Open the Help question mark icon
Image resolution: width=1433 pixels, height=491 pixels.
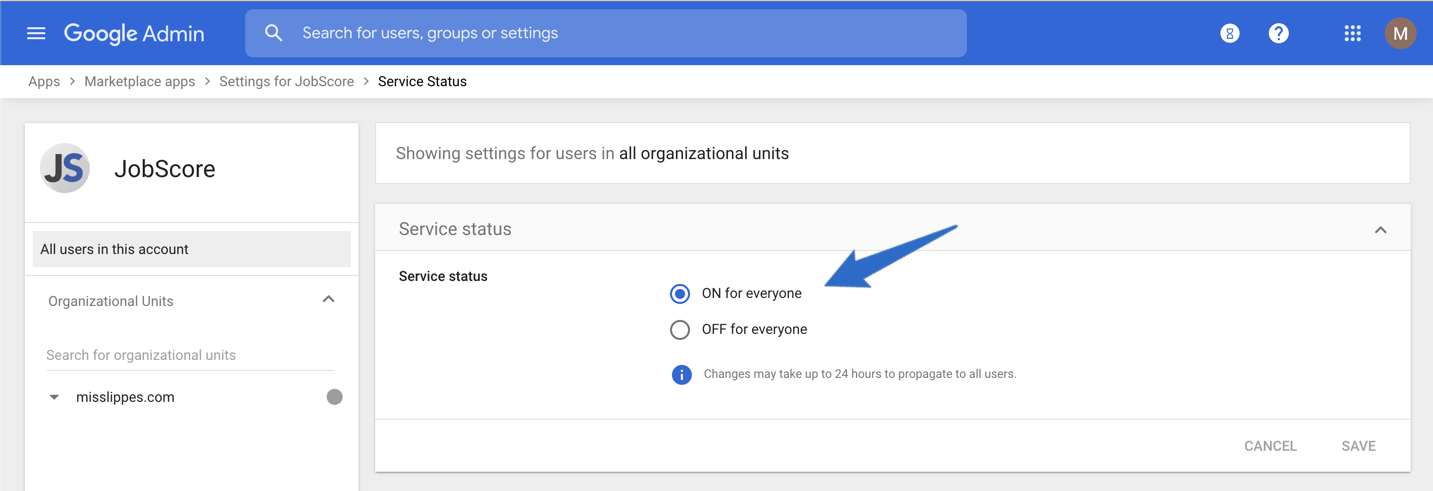click(x=1279, y=33)
